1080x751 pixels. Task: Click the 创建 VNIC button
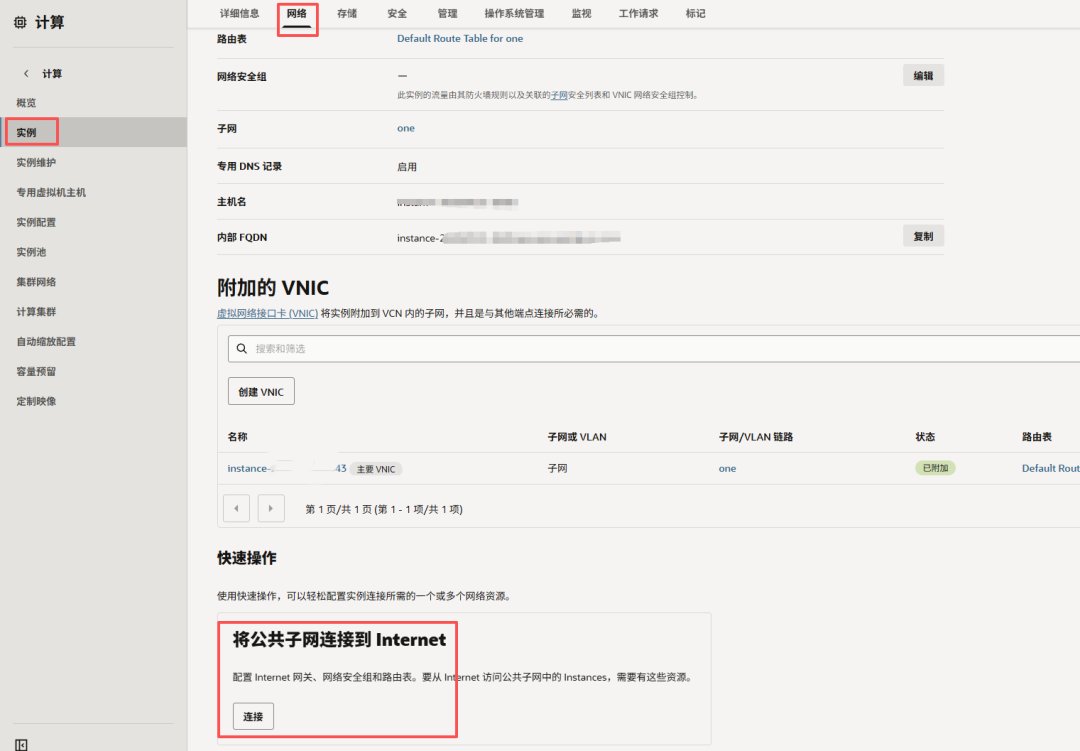tap(261, 391)
